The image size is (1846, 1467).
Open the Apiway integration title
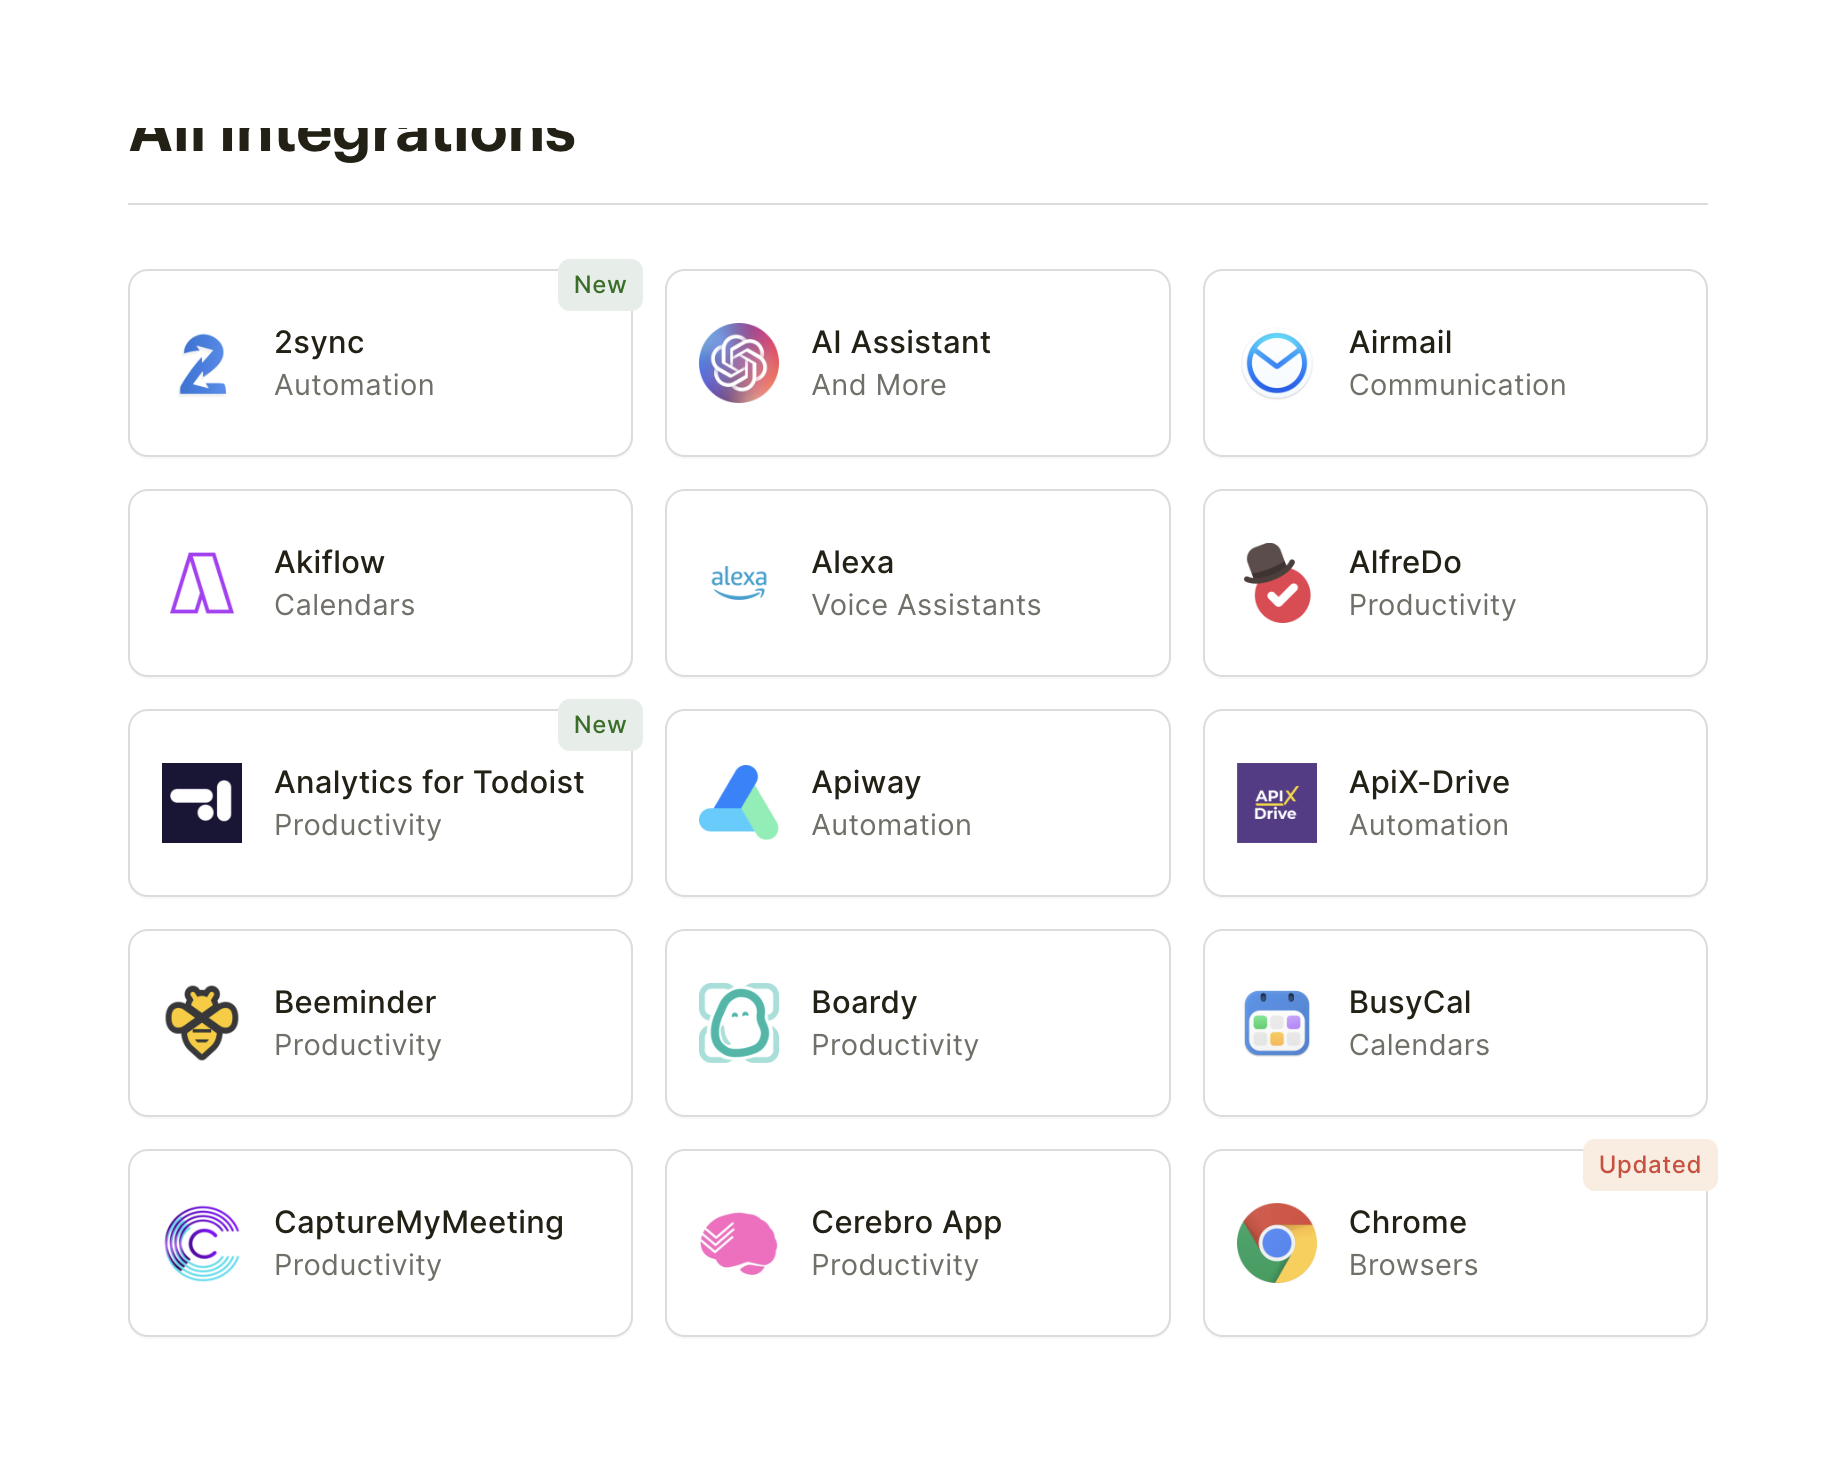click(x=866, y=783)
